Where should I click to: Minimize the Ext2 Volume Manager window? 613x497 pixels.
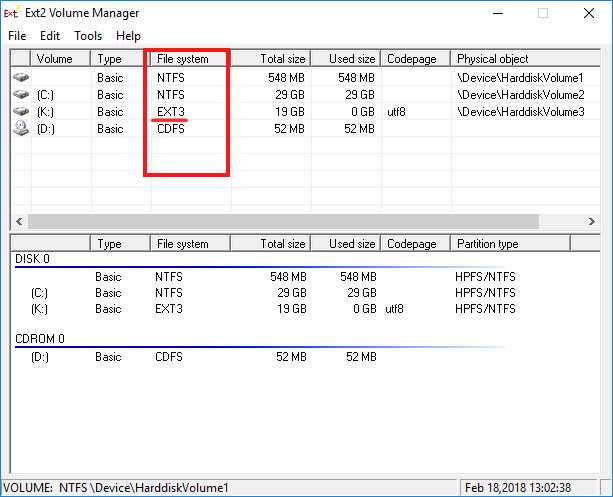[498, 13]
